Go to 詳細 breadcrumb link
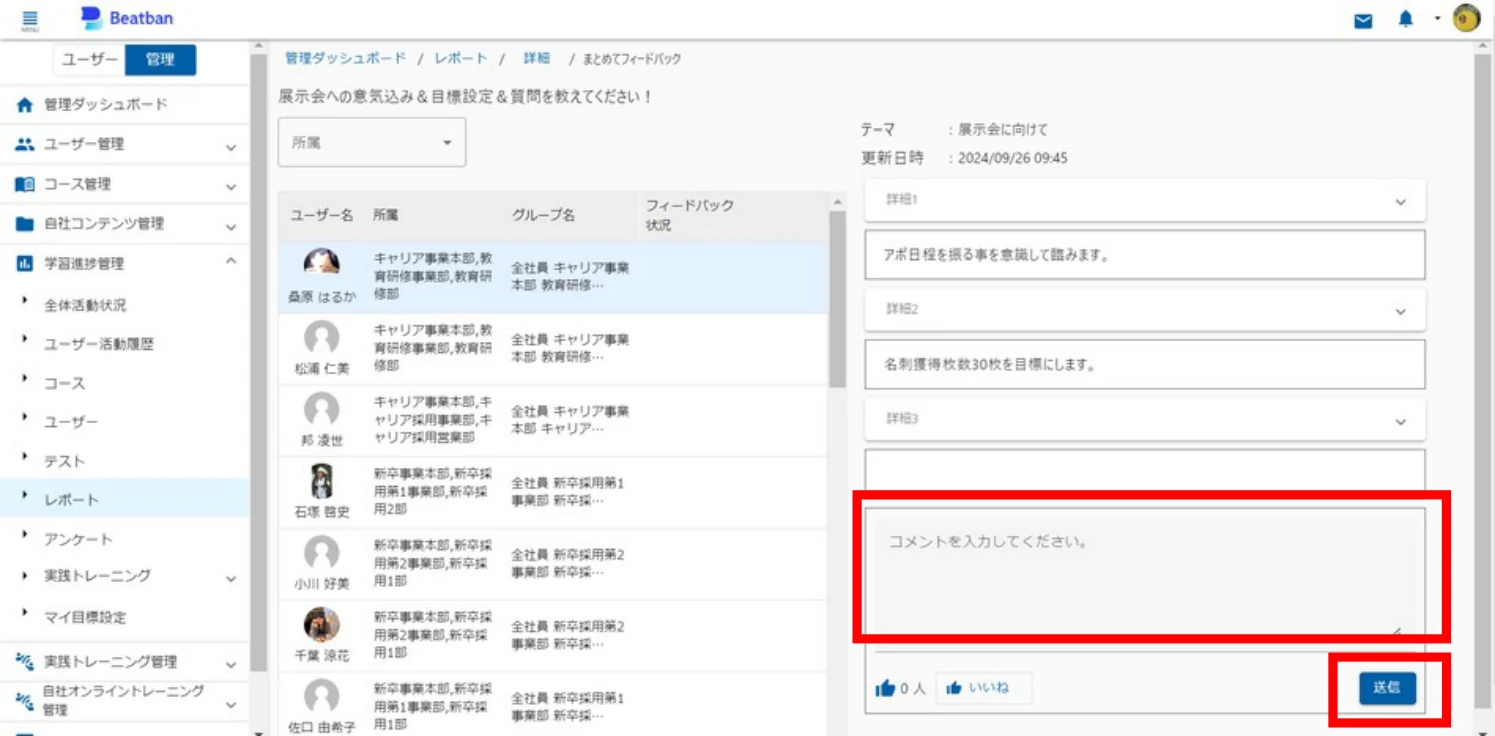This screenshot has height=736, width=1495. pos(537,58)
